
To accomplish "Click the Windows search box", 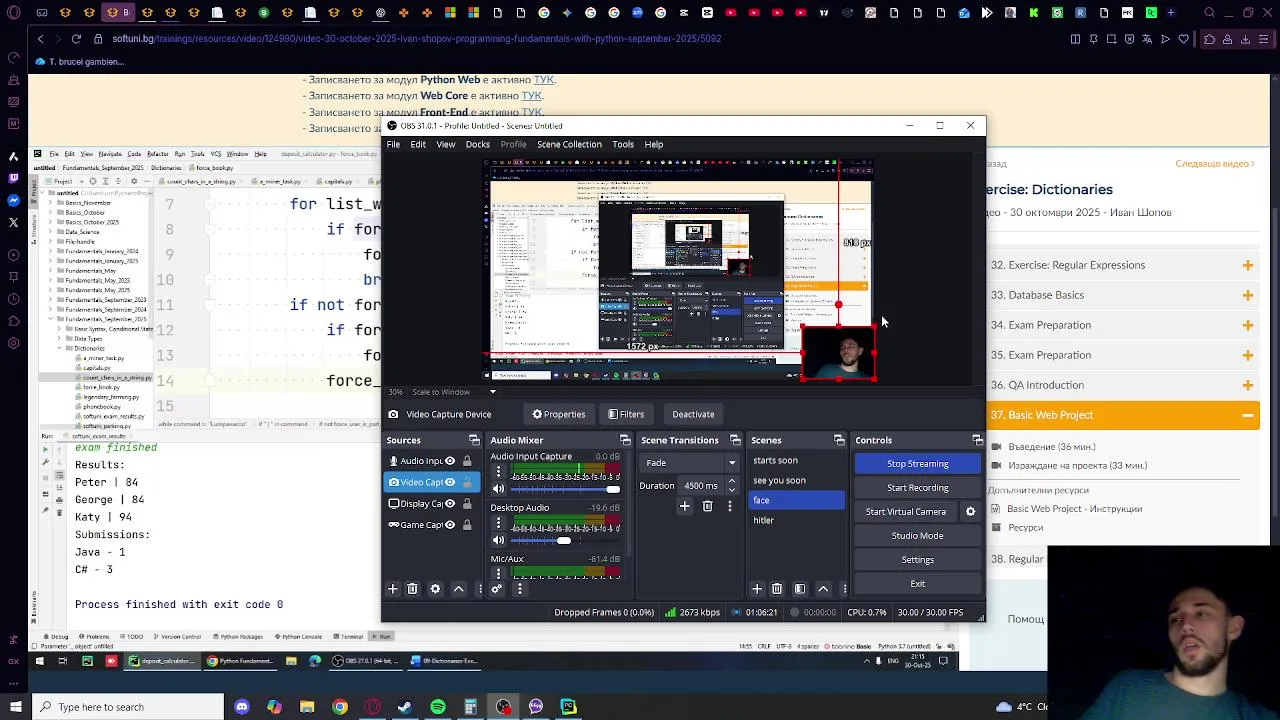I will 128,707.
